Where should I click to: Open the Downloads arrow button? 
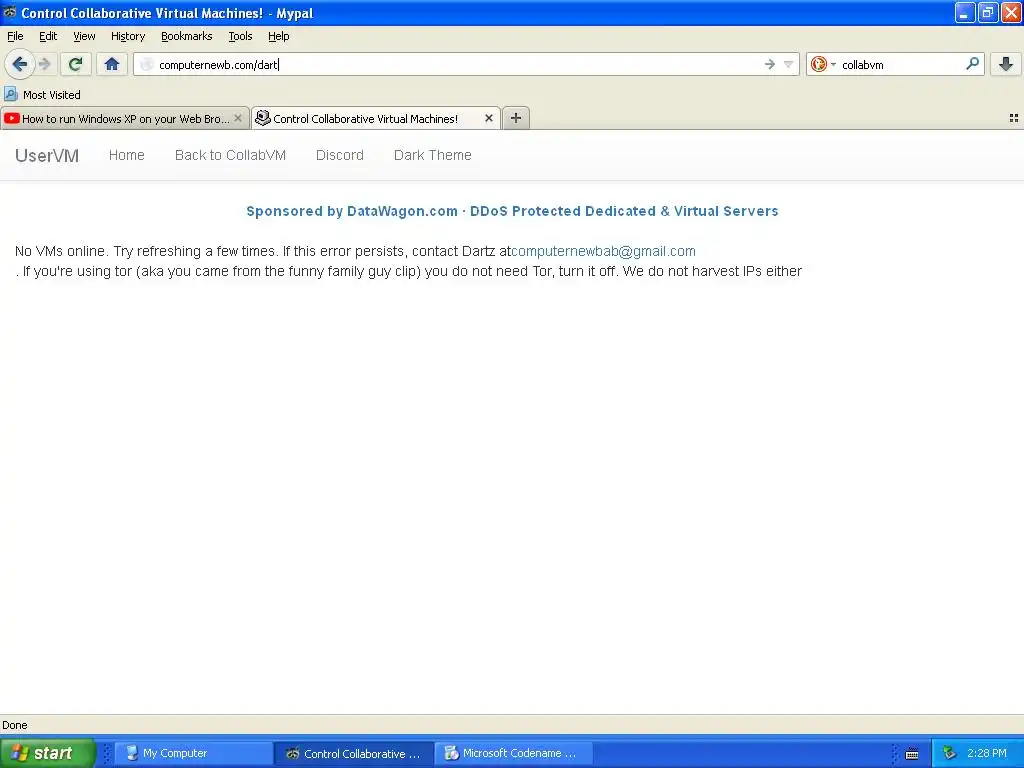(1006, 64)
